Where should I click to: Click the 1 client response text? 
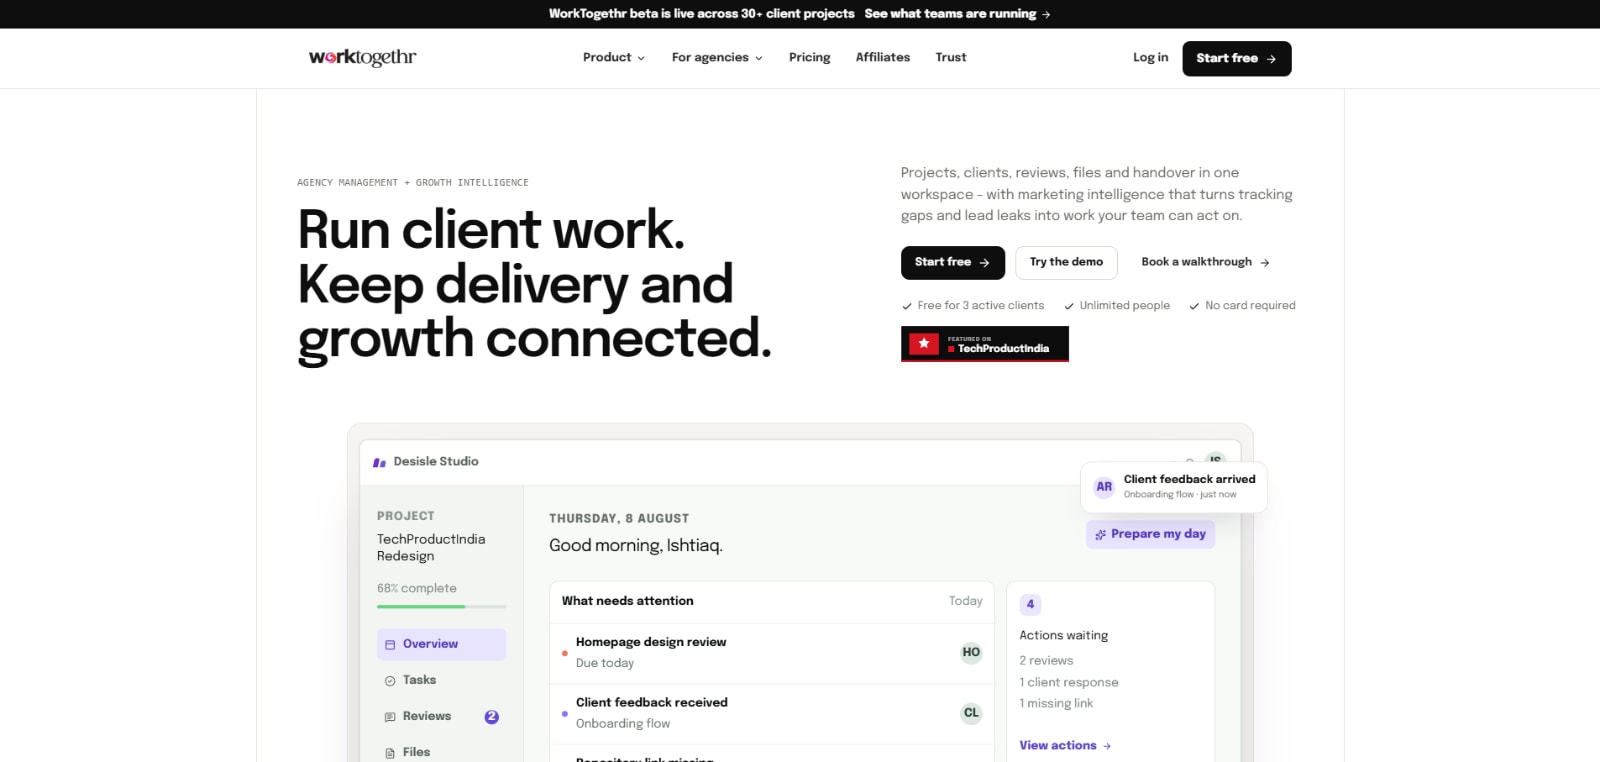pos(1069,683)
